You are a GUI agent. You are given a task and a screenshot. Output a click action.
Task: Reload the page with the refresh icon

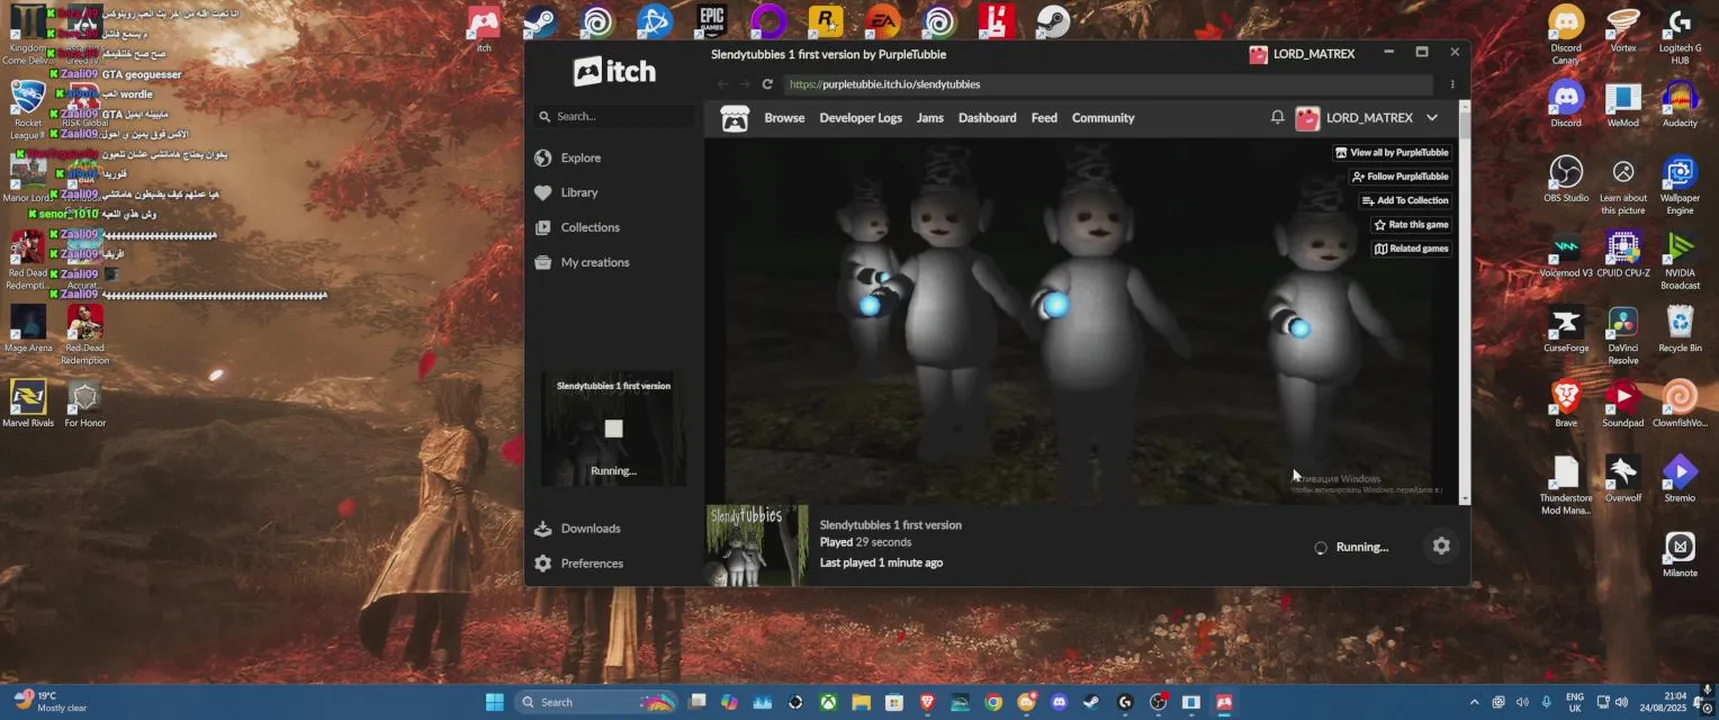(x=767, y=84)
